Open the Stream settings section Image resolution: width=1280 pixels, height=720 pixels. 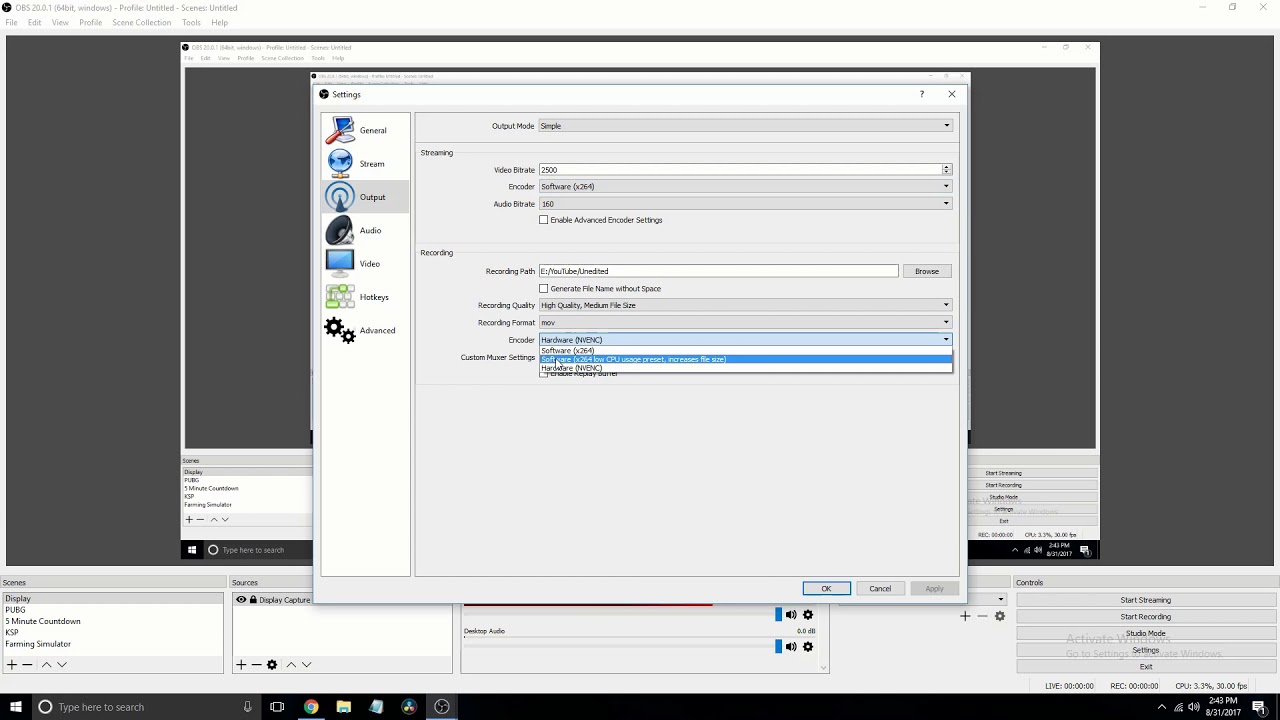(x=365, y=164)
